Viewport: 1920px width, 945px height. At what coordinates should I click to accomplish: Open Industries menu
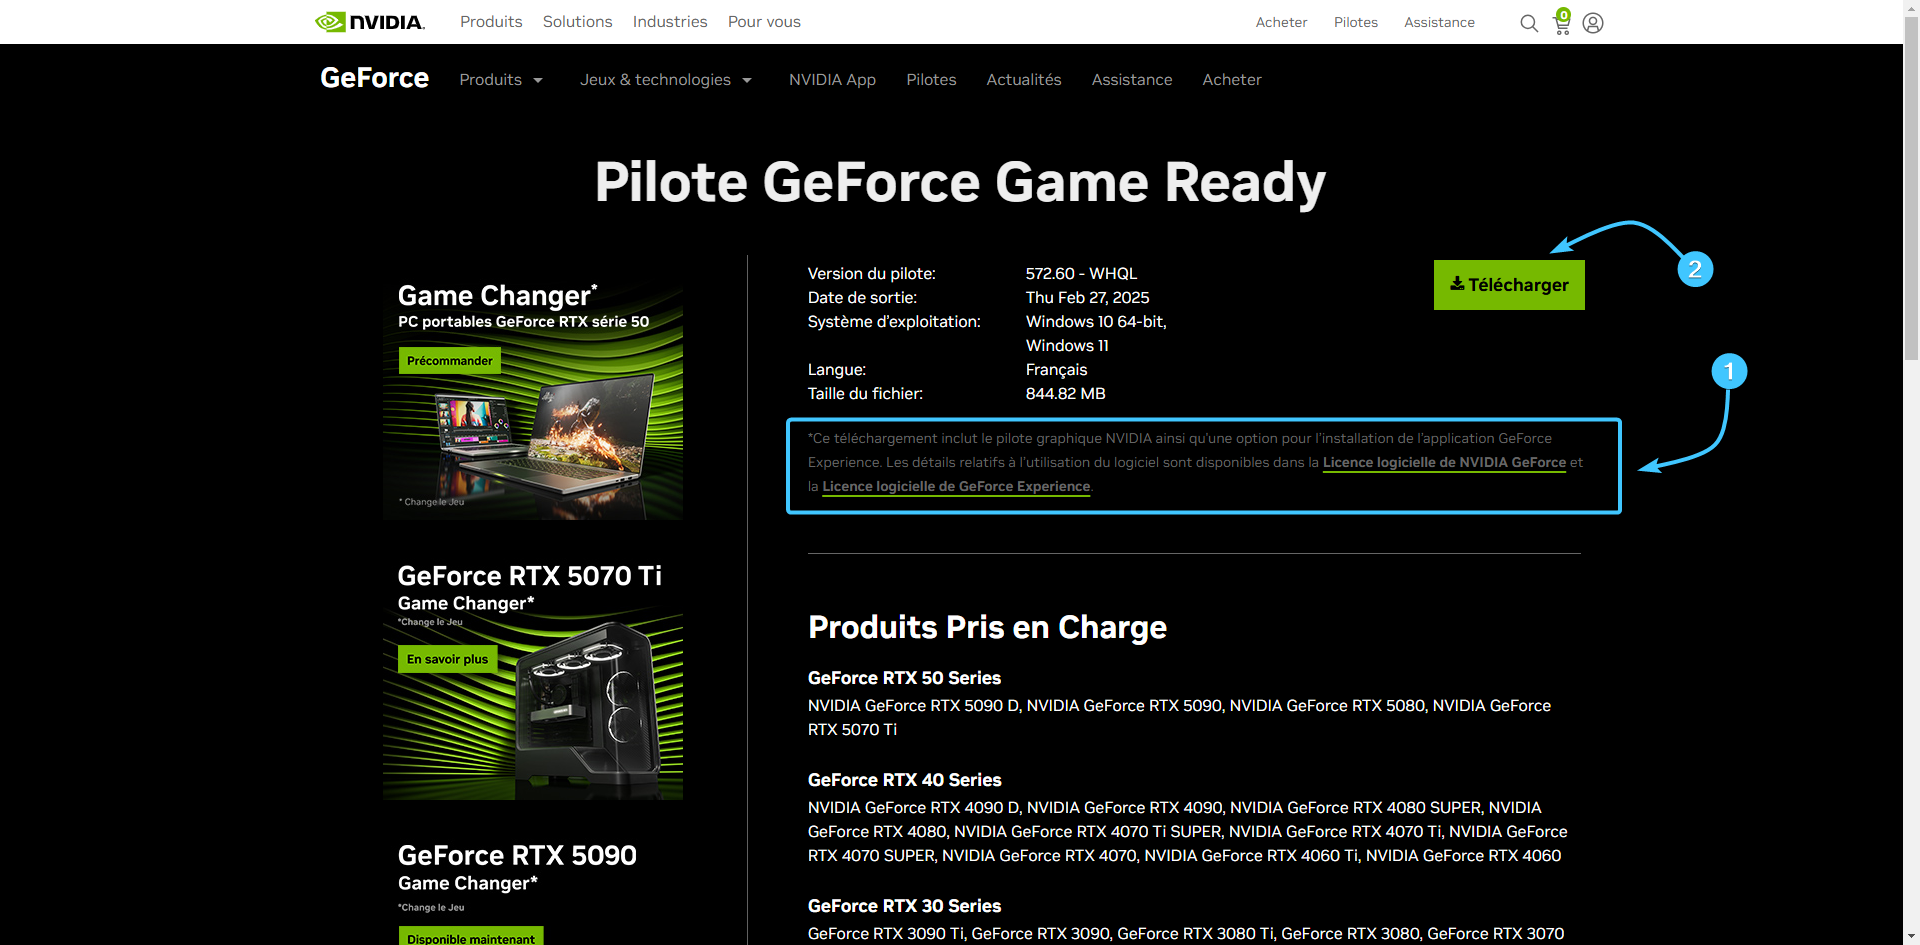tap(670, 22)
